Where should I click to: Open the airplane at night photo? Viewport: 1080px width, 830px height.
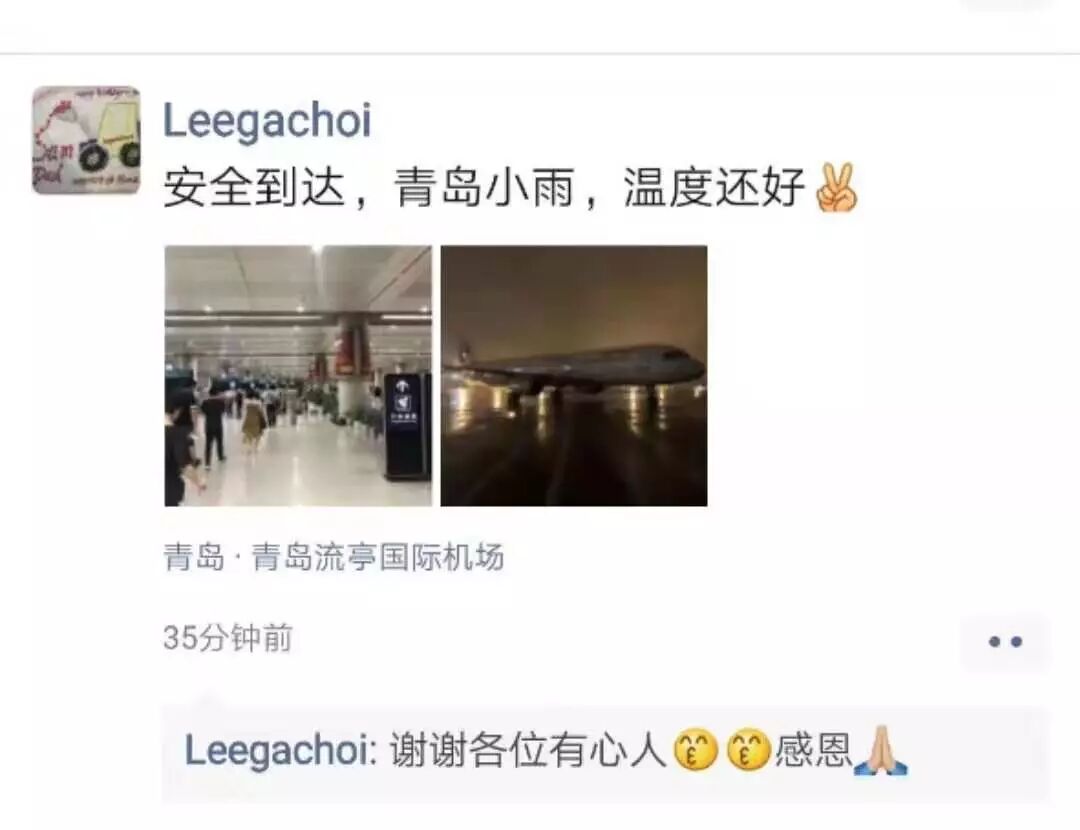pos(574,375)
